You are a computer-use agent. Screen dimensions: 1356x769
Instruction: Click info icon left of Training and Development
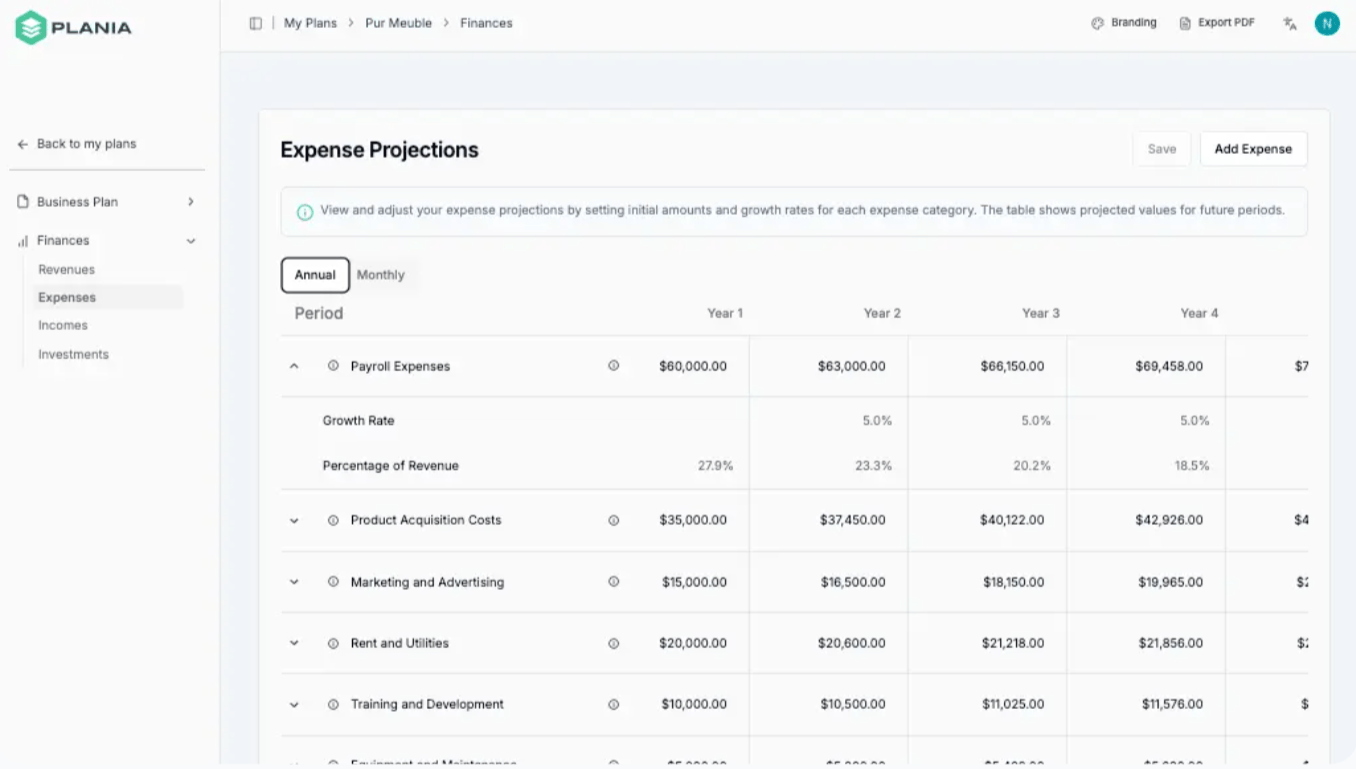[x=334, y=704]
